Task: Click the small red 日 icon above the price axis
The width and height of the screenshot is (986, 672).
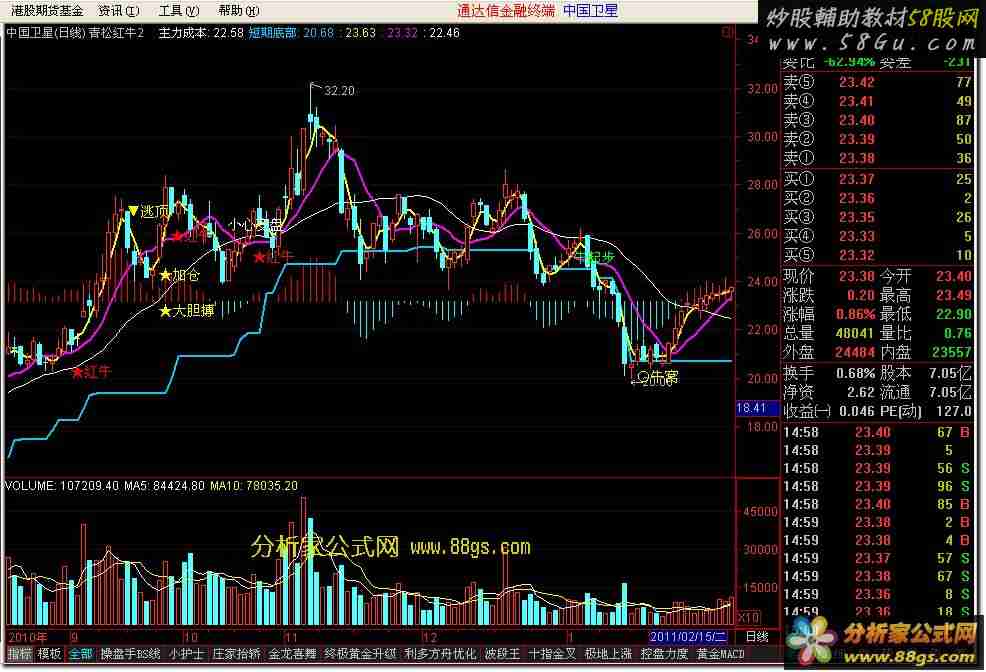Action: [x=728, y=32]
